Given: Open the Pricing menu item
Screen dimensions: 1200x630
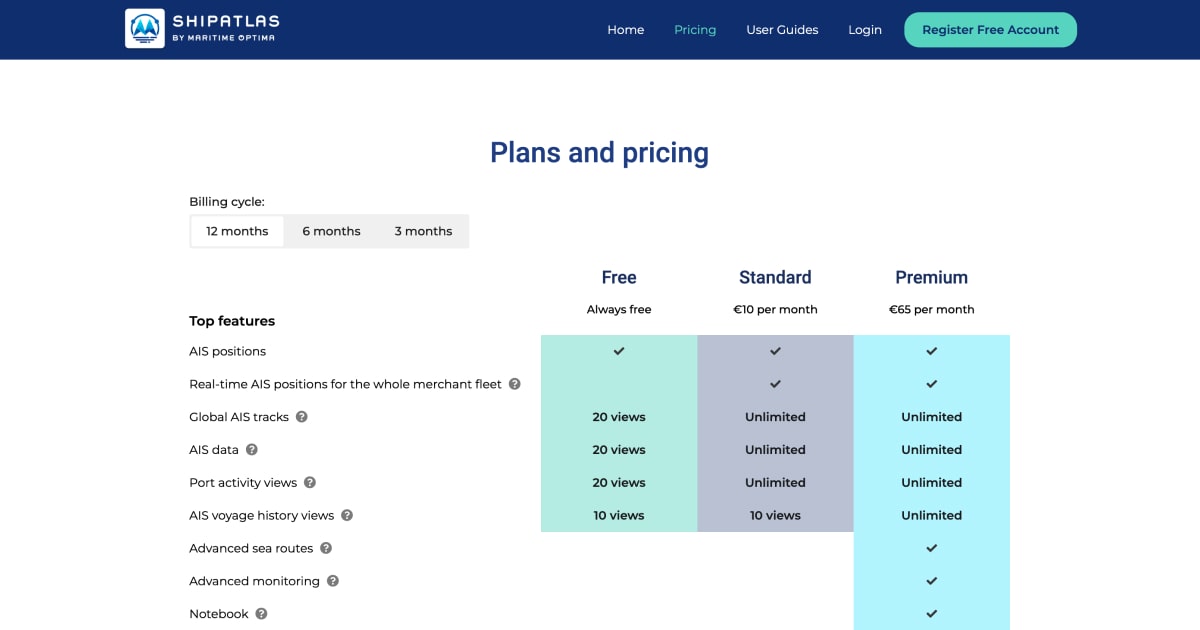Looking at the screenshot, I should (x=695, y=29).
